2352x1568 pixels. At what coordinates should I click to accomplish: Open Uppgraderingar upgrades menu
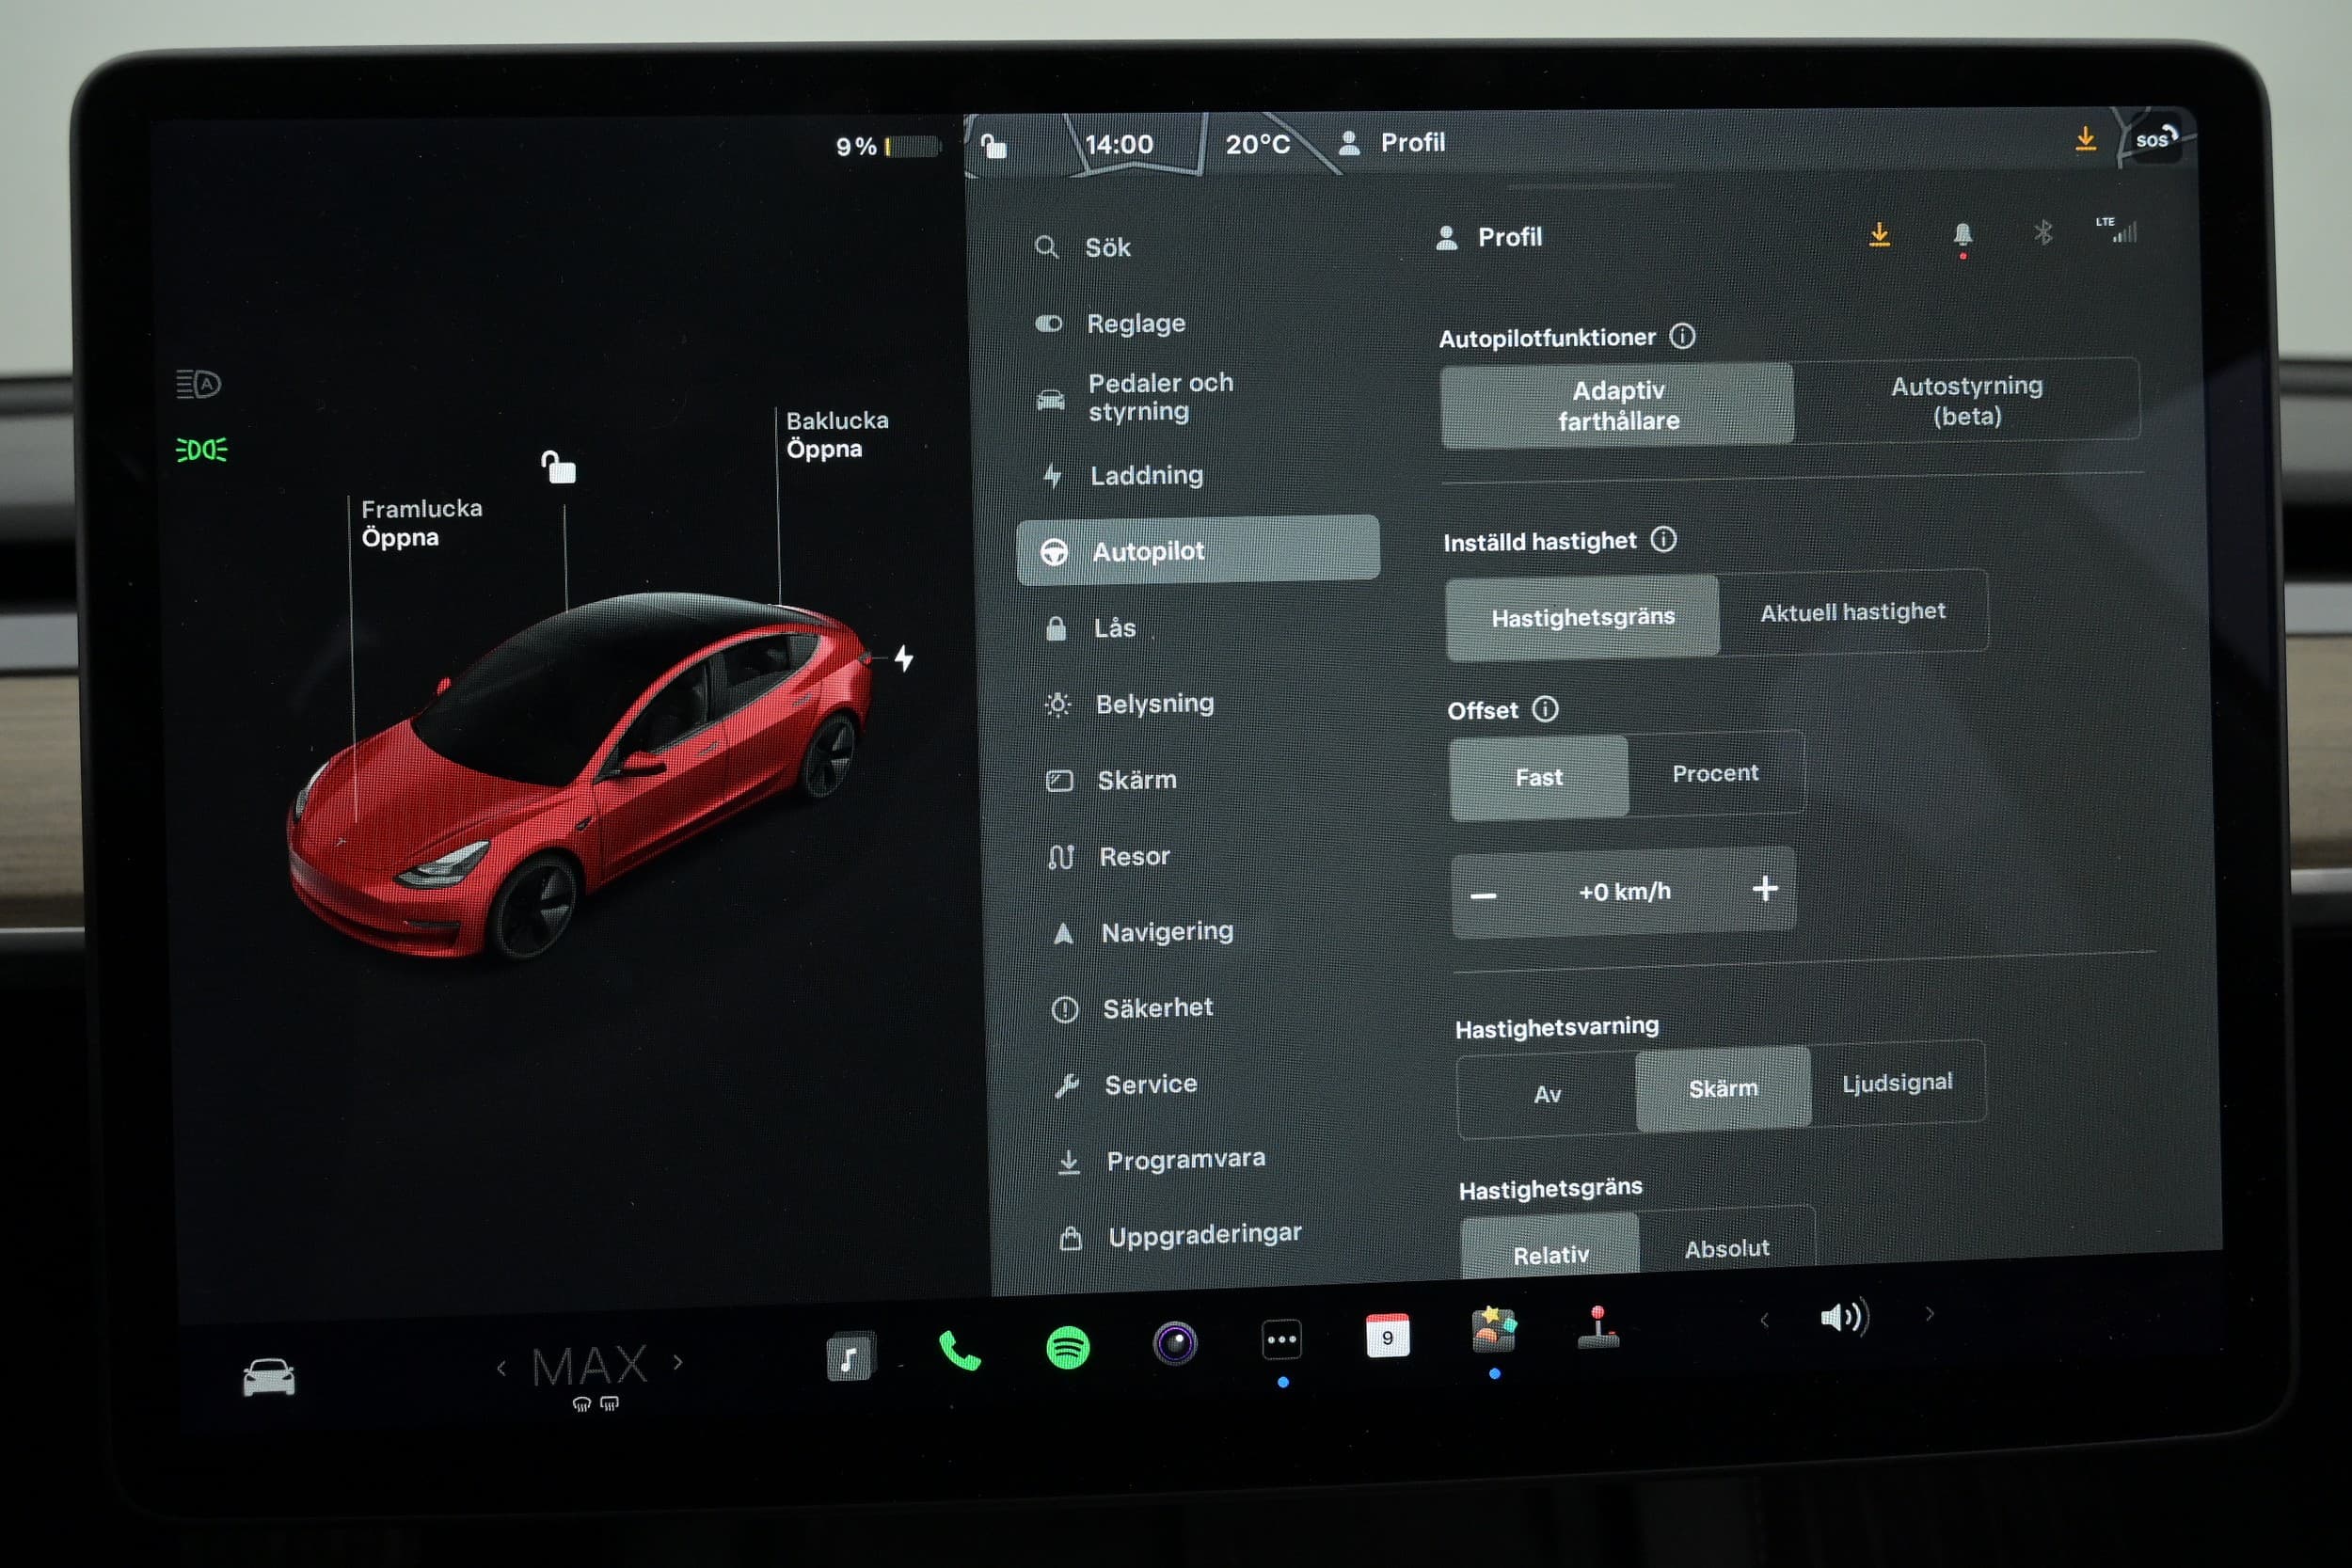(x=1181, y=1236)
